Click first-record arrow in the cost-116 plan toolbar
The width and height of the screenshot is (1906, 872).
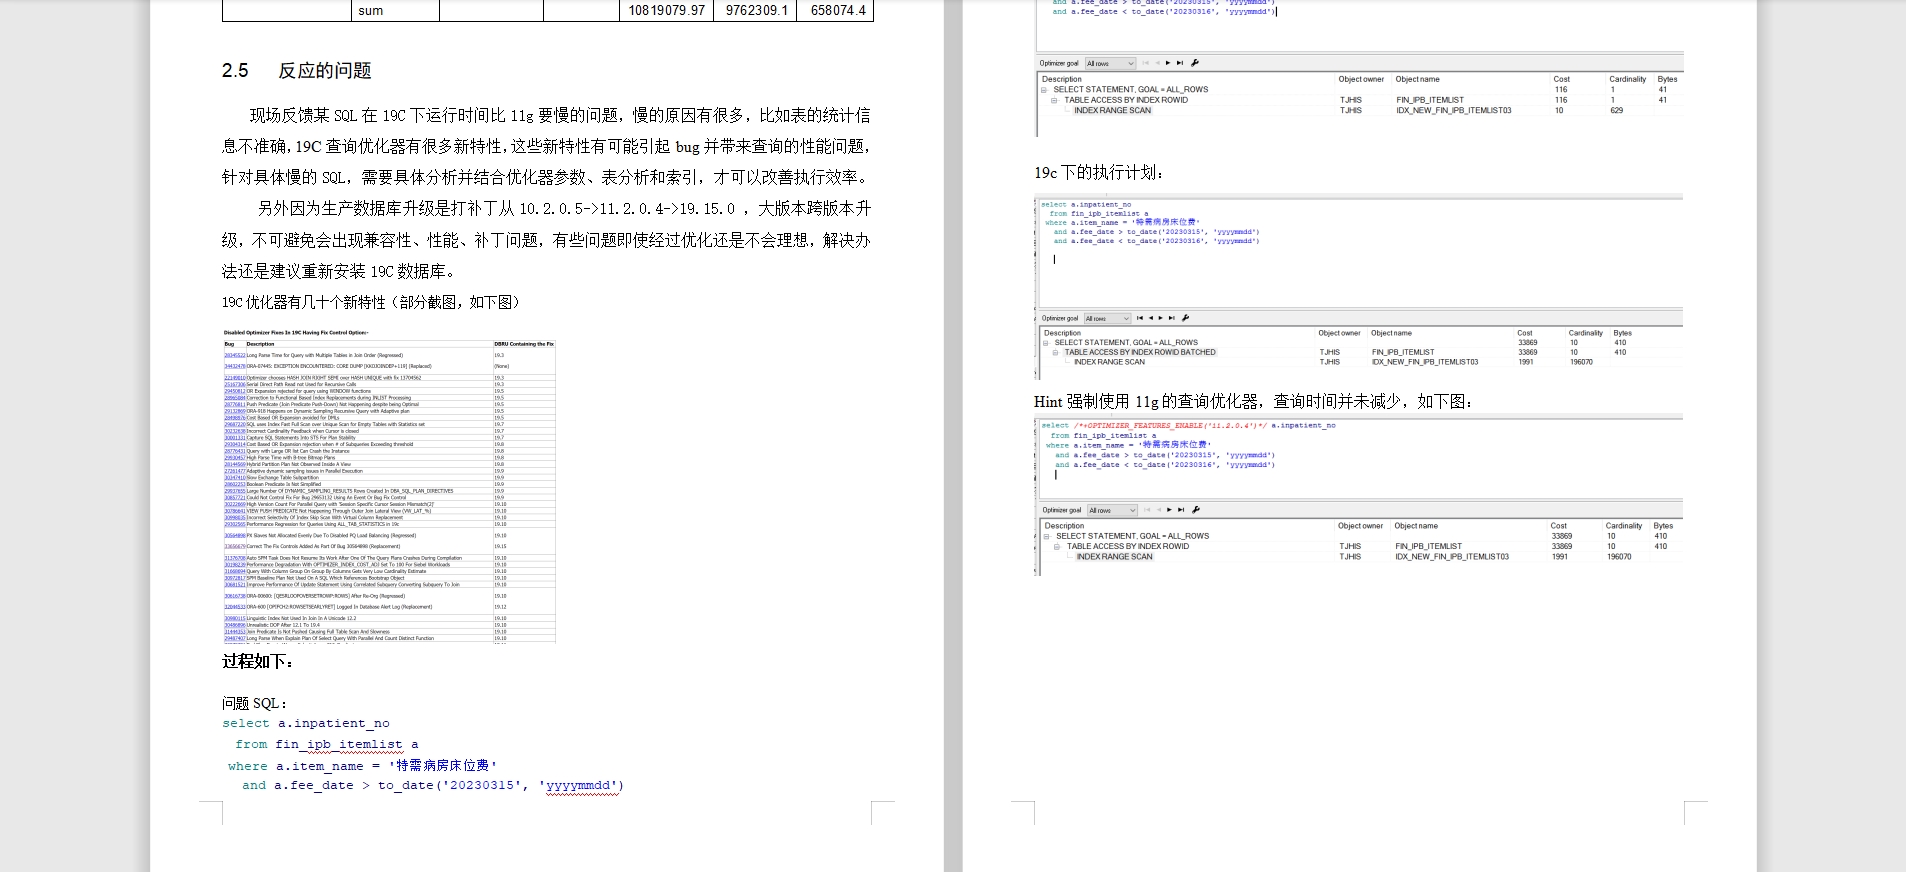1146,63
